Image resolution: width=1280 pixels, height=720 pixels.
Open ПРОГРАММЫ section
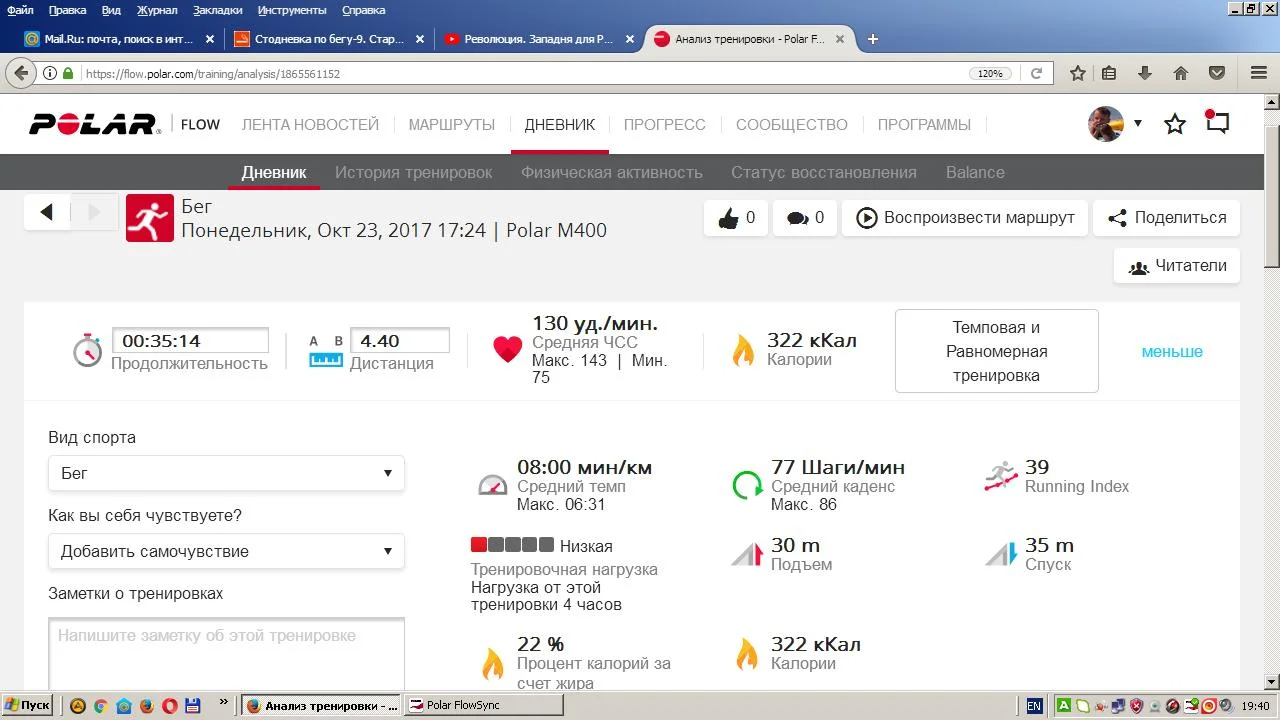(x=924, y=125)
